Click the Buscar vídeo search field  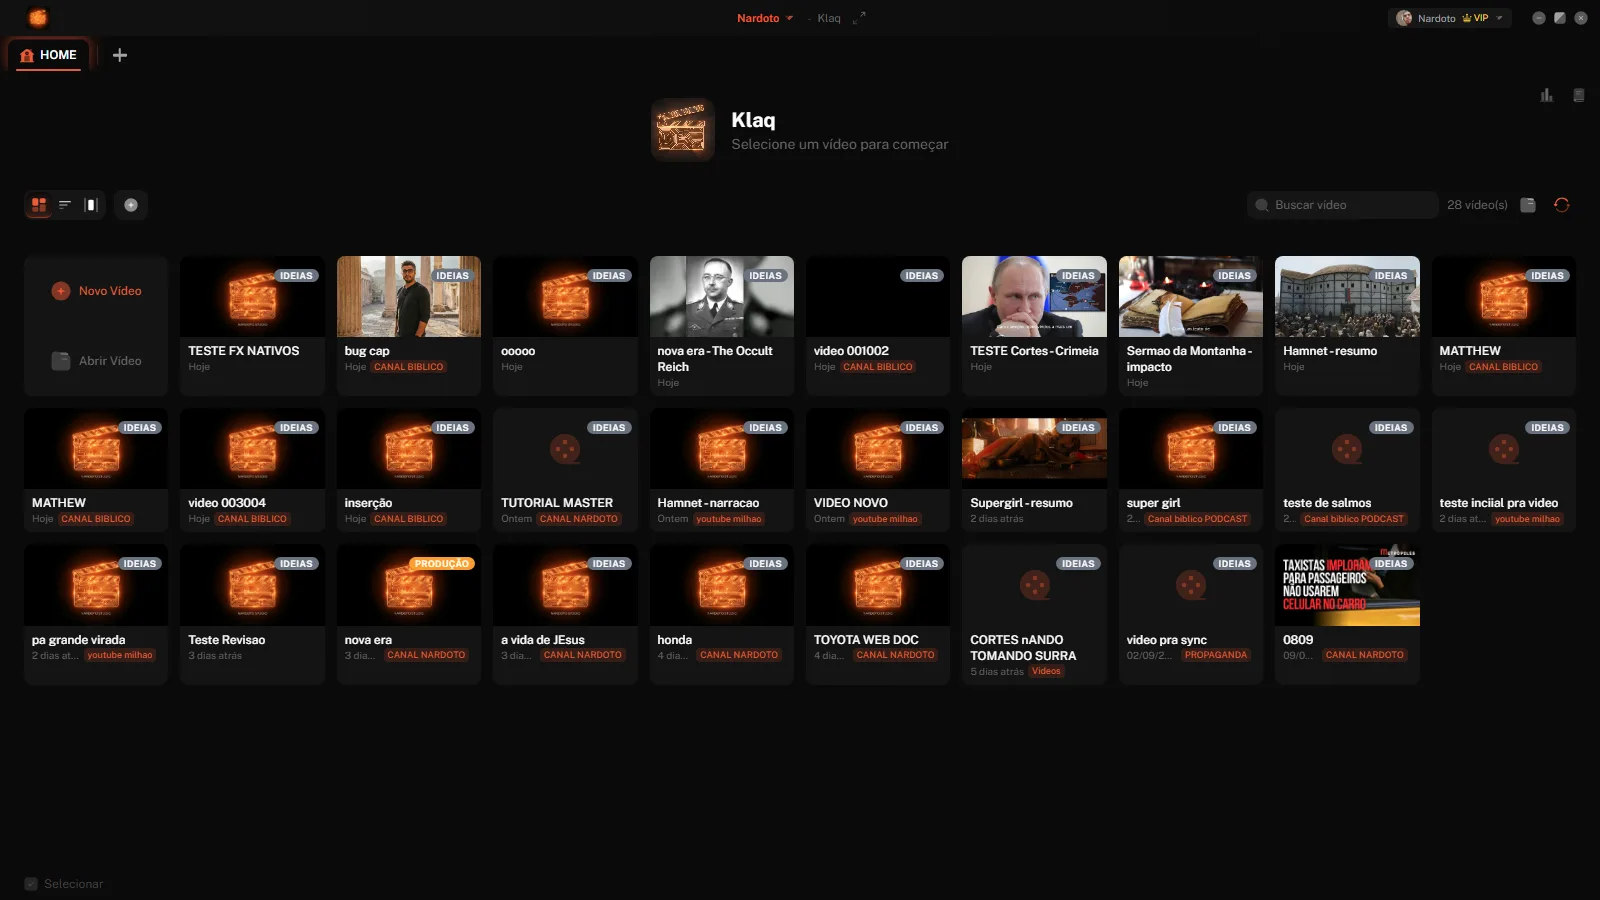point(1343,205)
